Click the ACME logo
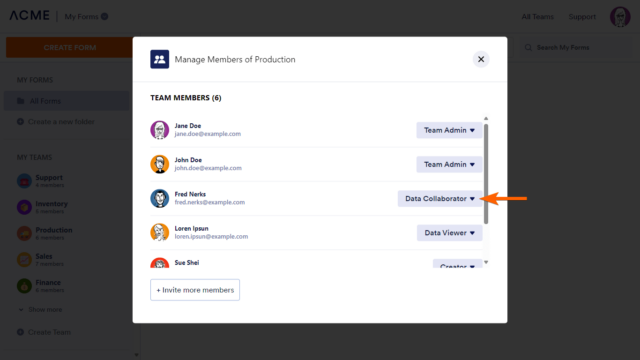 point(29,16)
